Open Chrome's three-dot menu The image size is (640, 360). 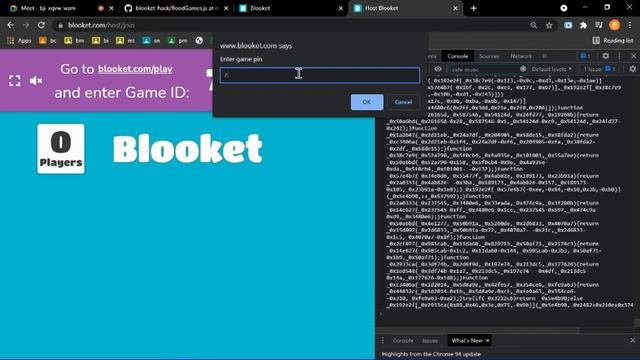pyautogui.click(x=630, y=25)
